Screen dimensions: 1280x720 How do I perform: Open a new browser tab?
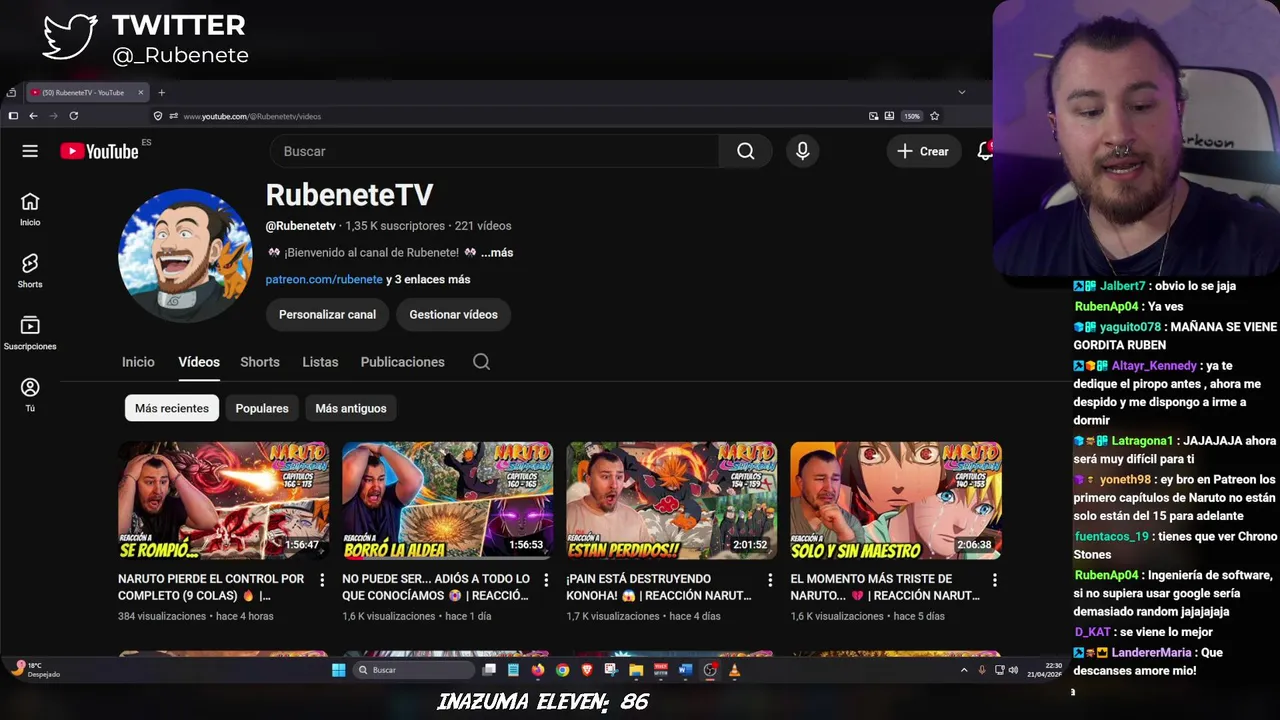tap(161, 92)
